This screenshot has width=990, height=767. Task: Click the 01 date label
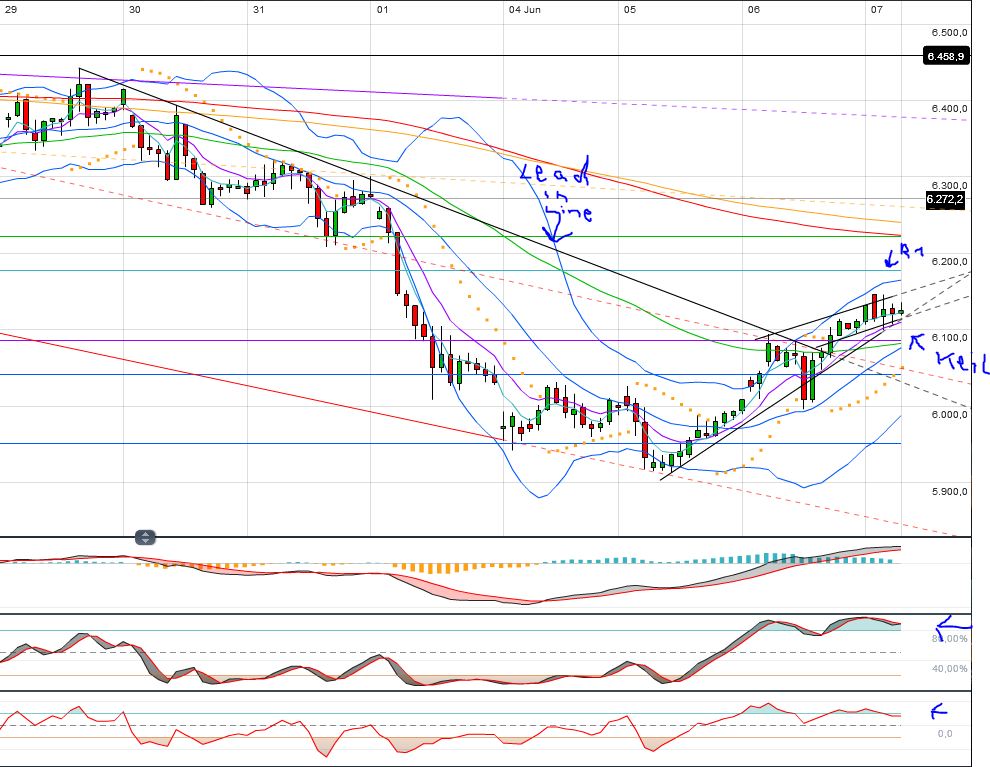pos(382,9)
